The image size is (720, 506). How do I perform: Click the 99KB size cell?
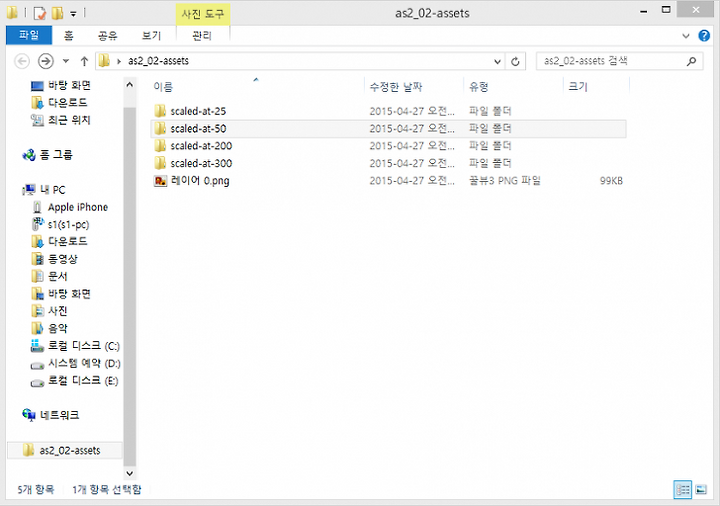[611, 181]
